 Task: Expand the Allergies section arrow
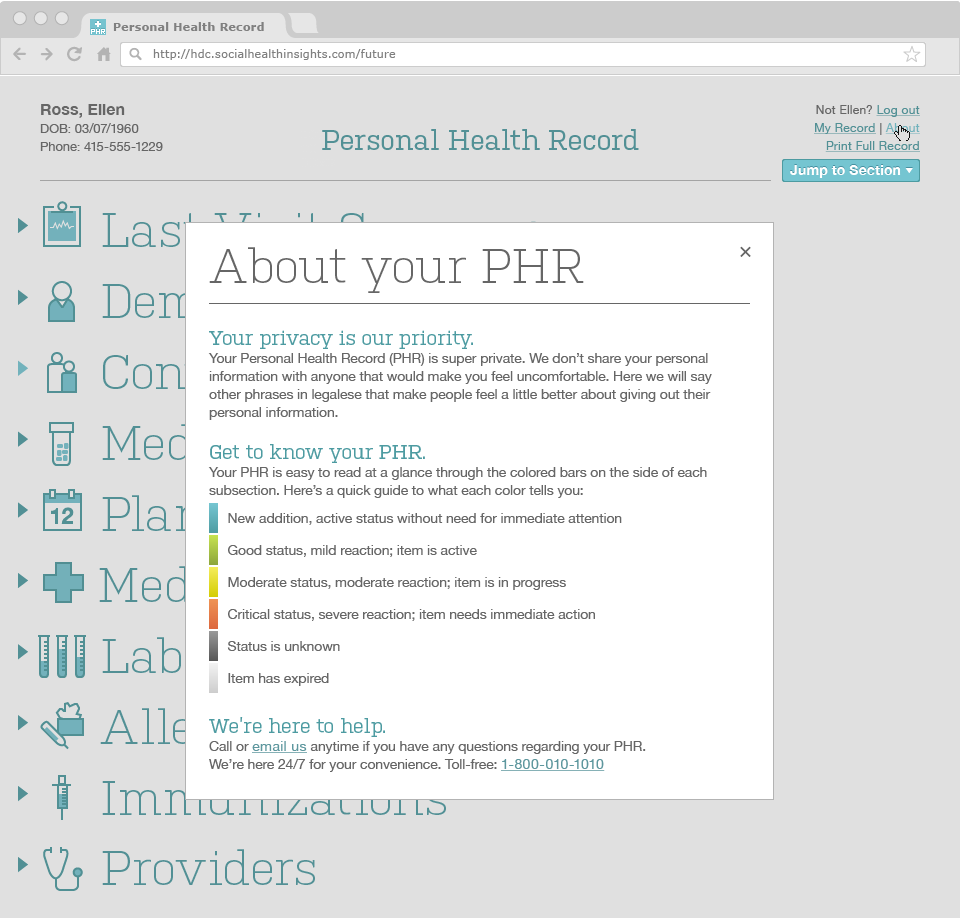tap(23, 722)
